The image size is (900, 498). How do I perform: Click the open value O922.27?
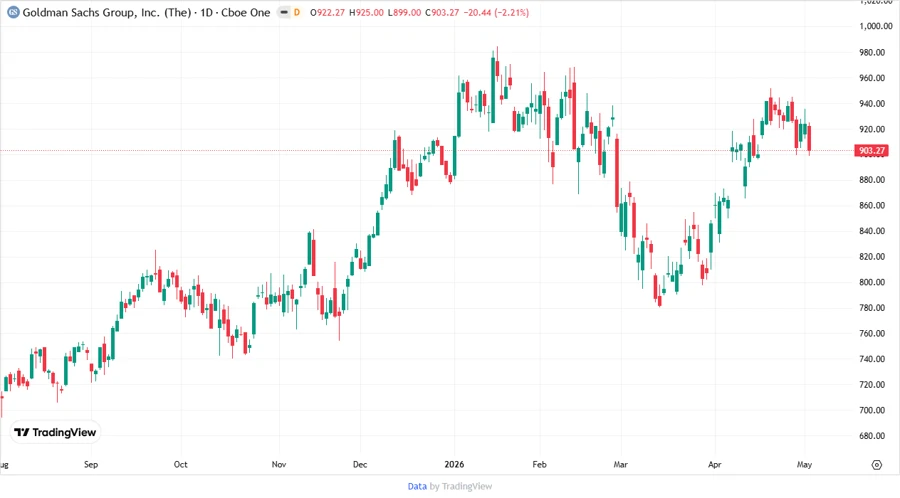pos(327,12)
